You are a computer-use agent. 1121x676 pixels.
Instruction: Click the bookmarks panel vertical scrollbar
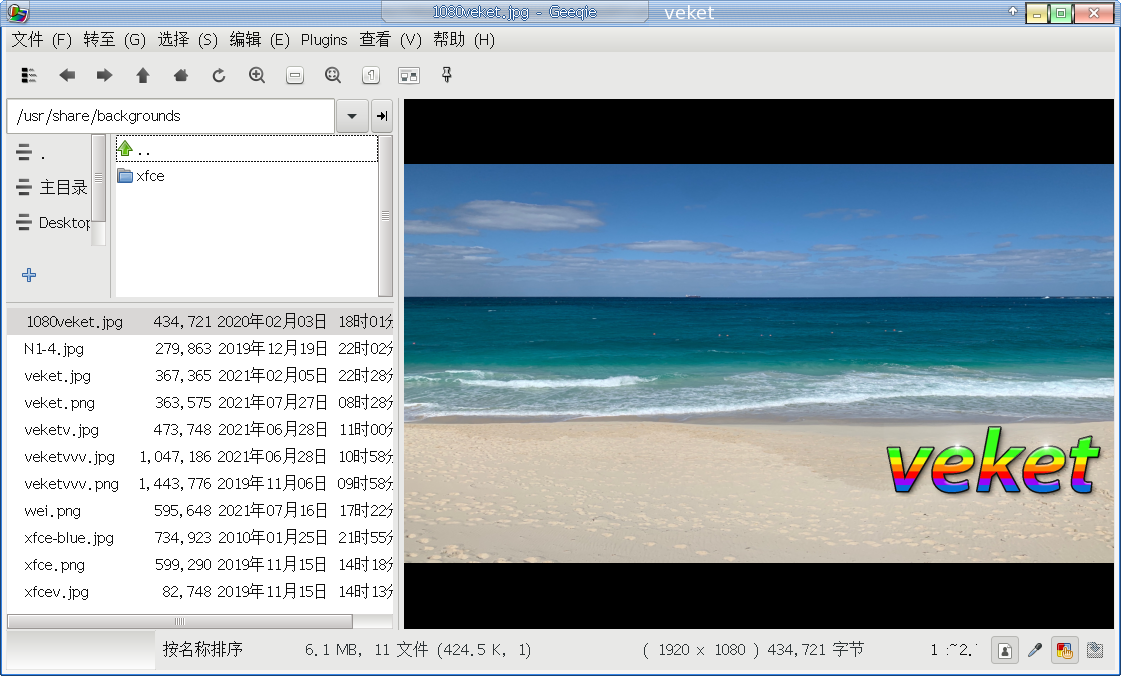pyautogui.click(x=99, y=179)
